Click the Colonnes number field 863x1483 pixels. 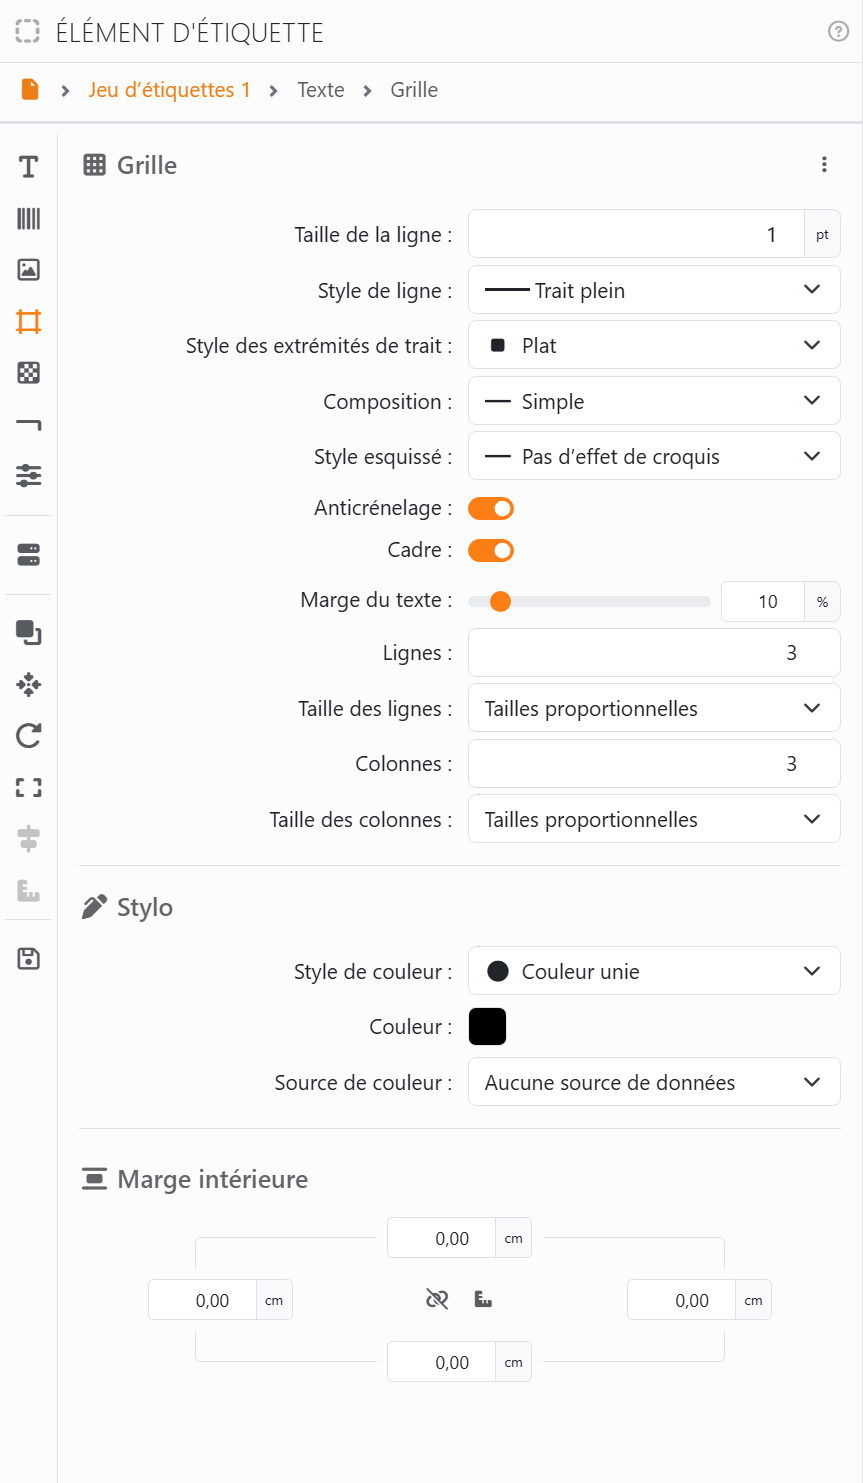(654, 764)
